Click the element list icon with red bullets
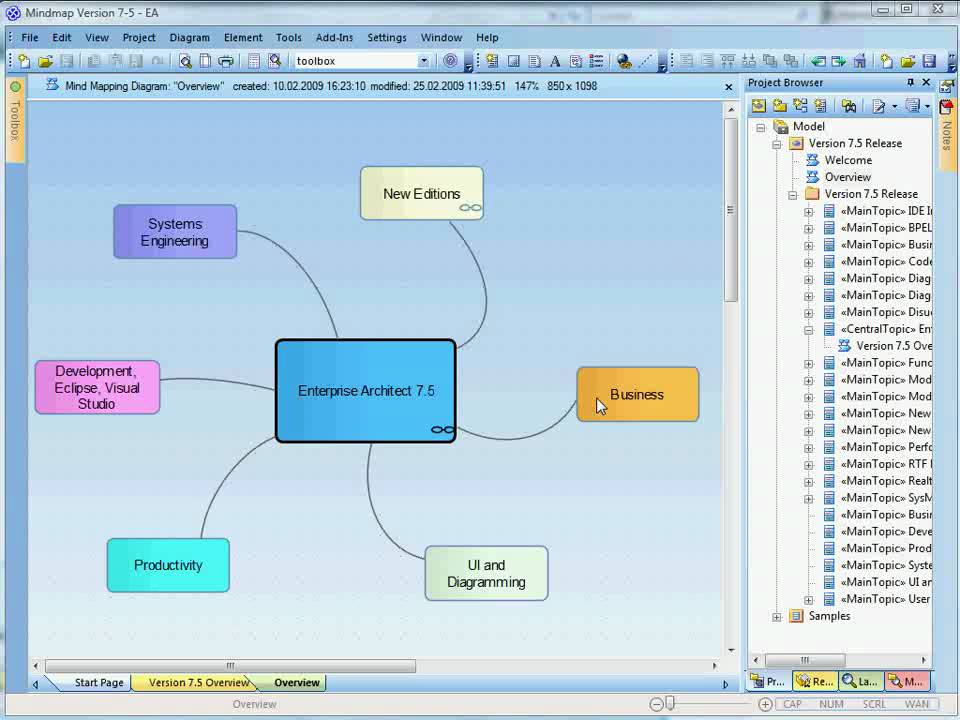 tap(596, 61)
